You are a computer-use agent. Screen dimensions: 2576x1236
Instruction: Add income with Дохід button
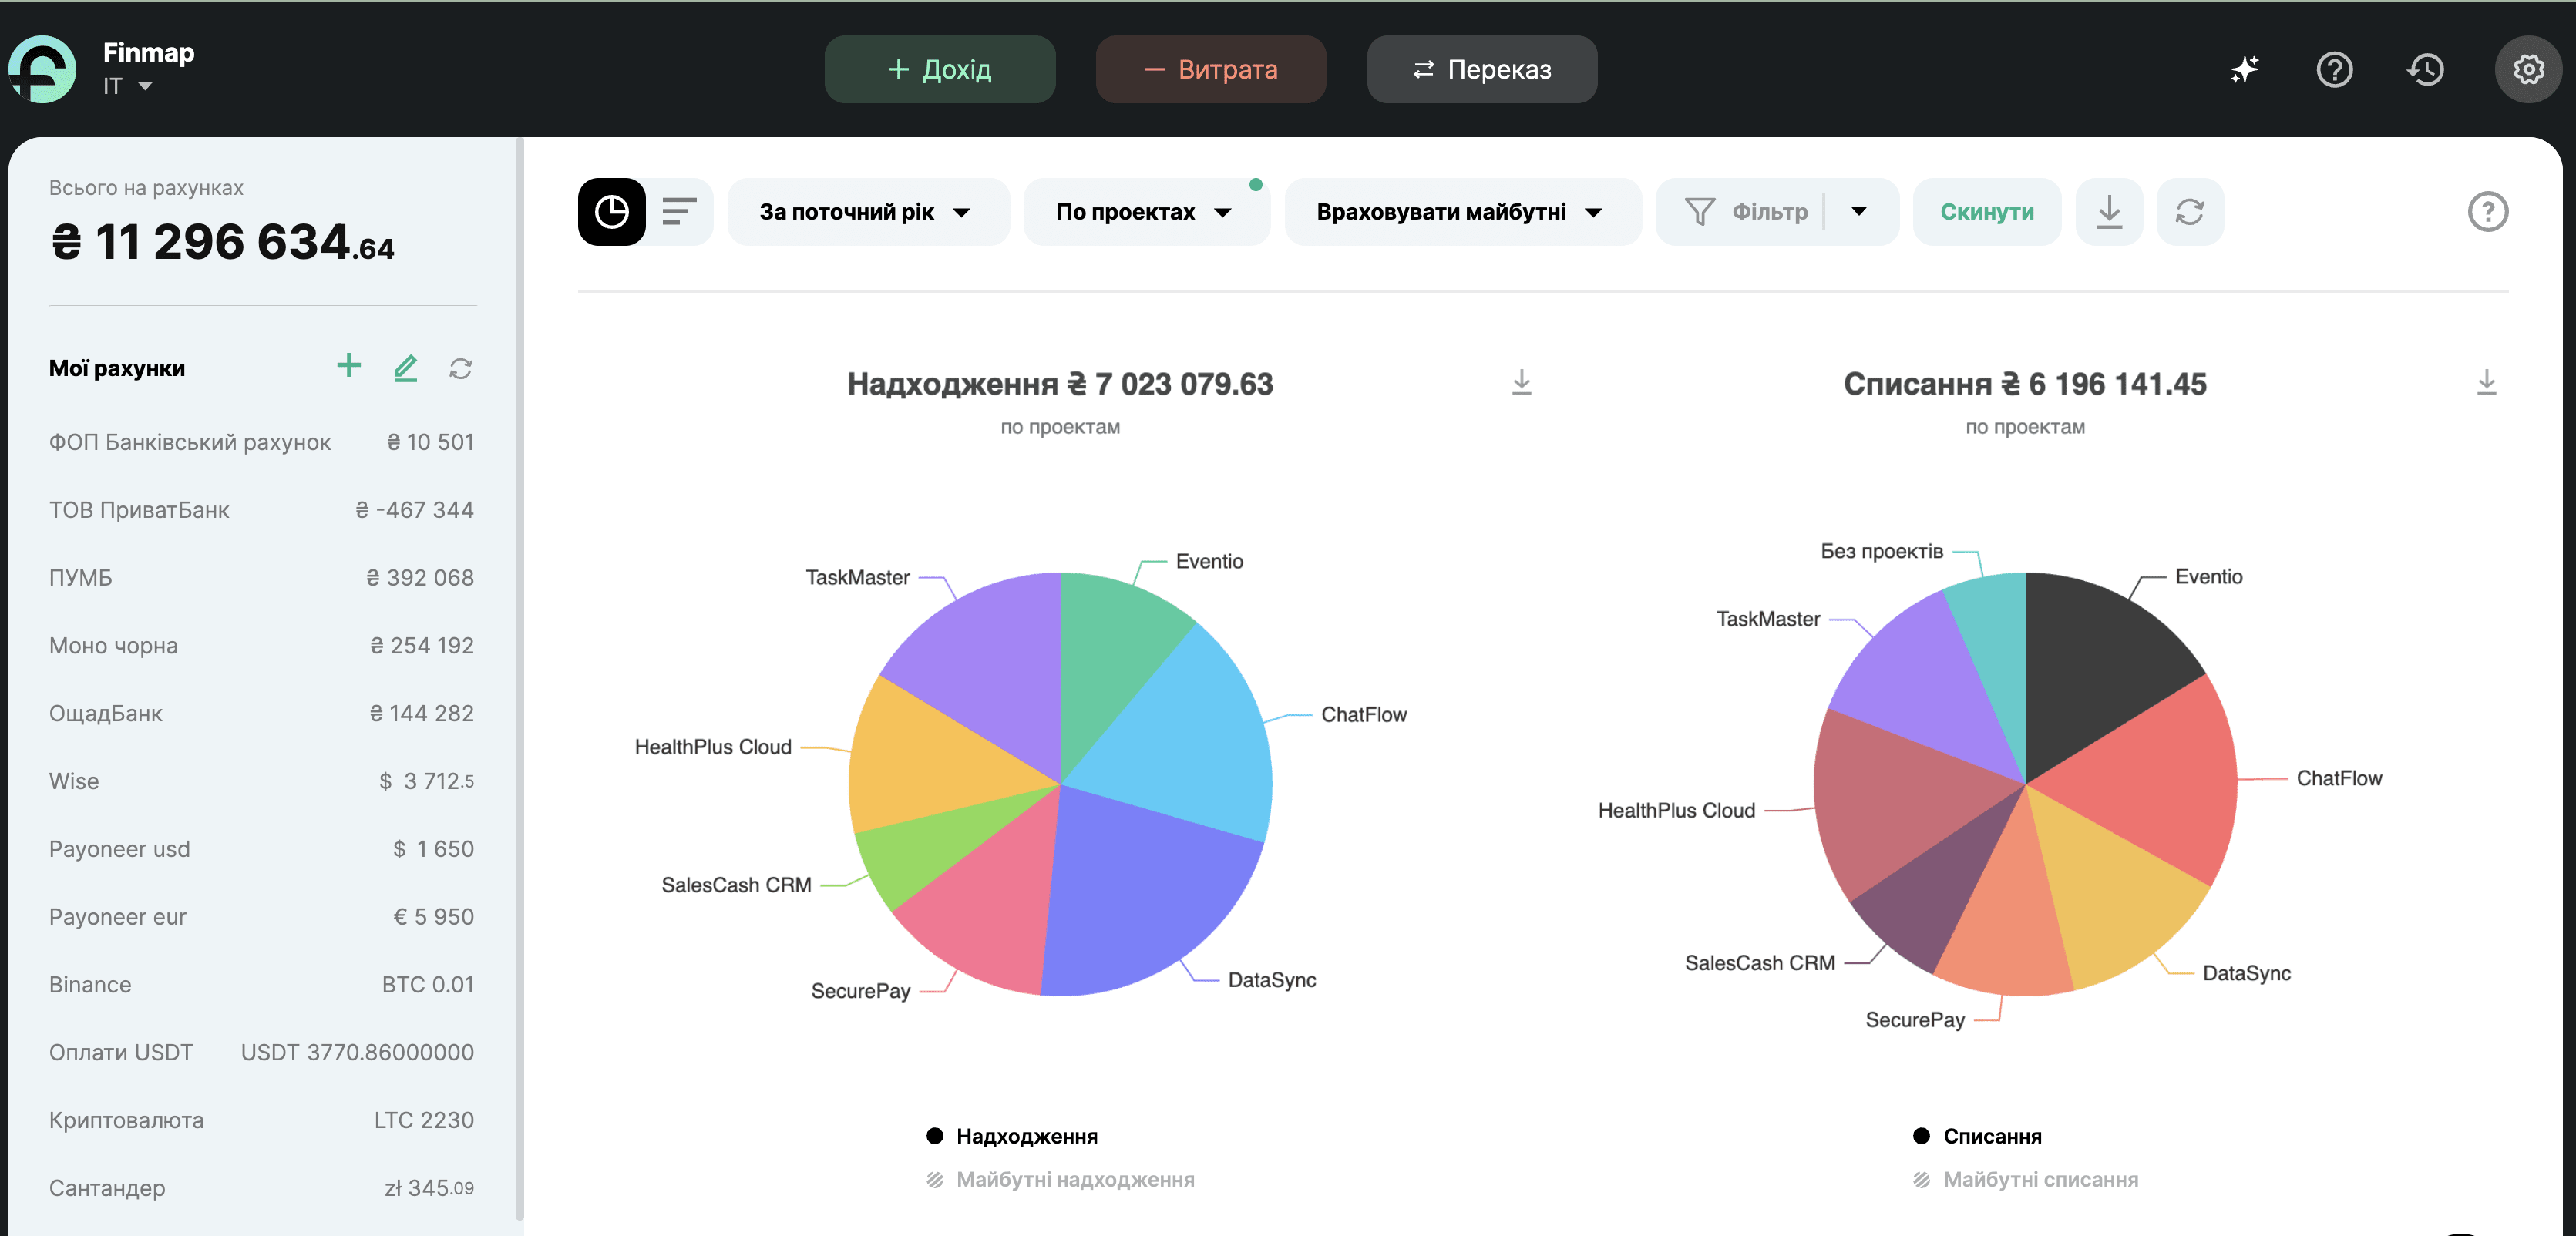click(939, 69)
